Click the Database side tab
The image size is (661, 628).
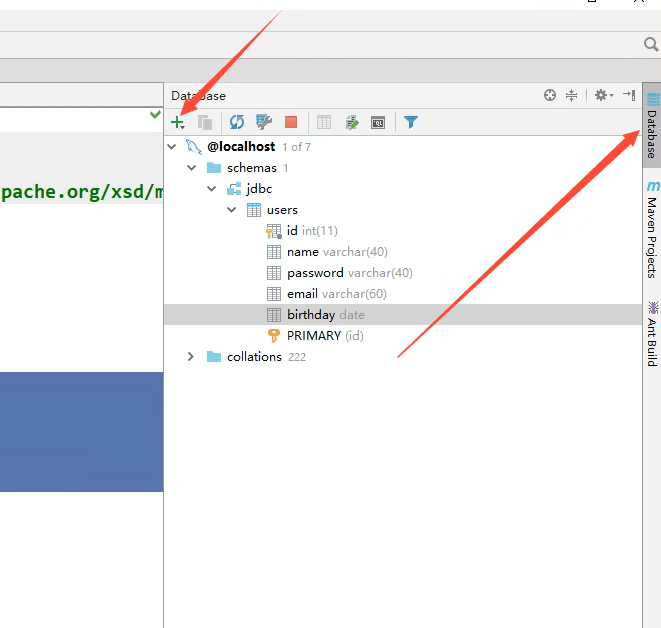[652, 126]
